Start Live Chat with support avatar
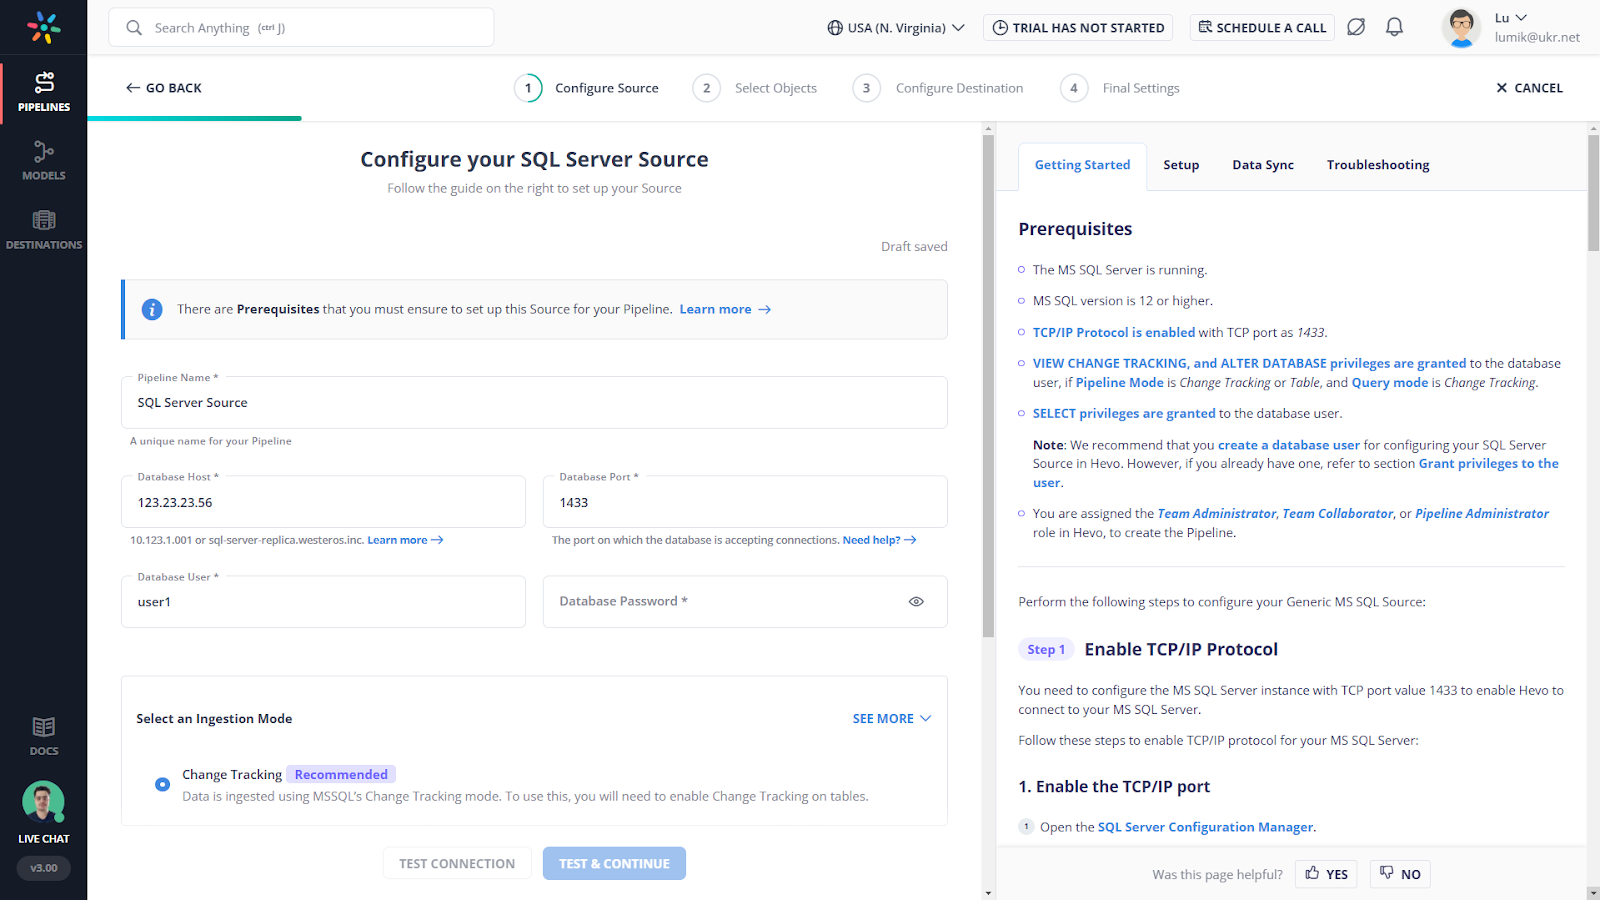Image resolution: width=1600 pixels, height=900 pixels. [44, 803]
